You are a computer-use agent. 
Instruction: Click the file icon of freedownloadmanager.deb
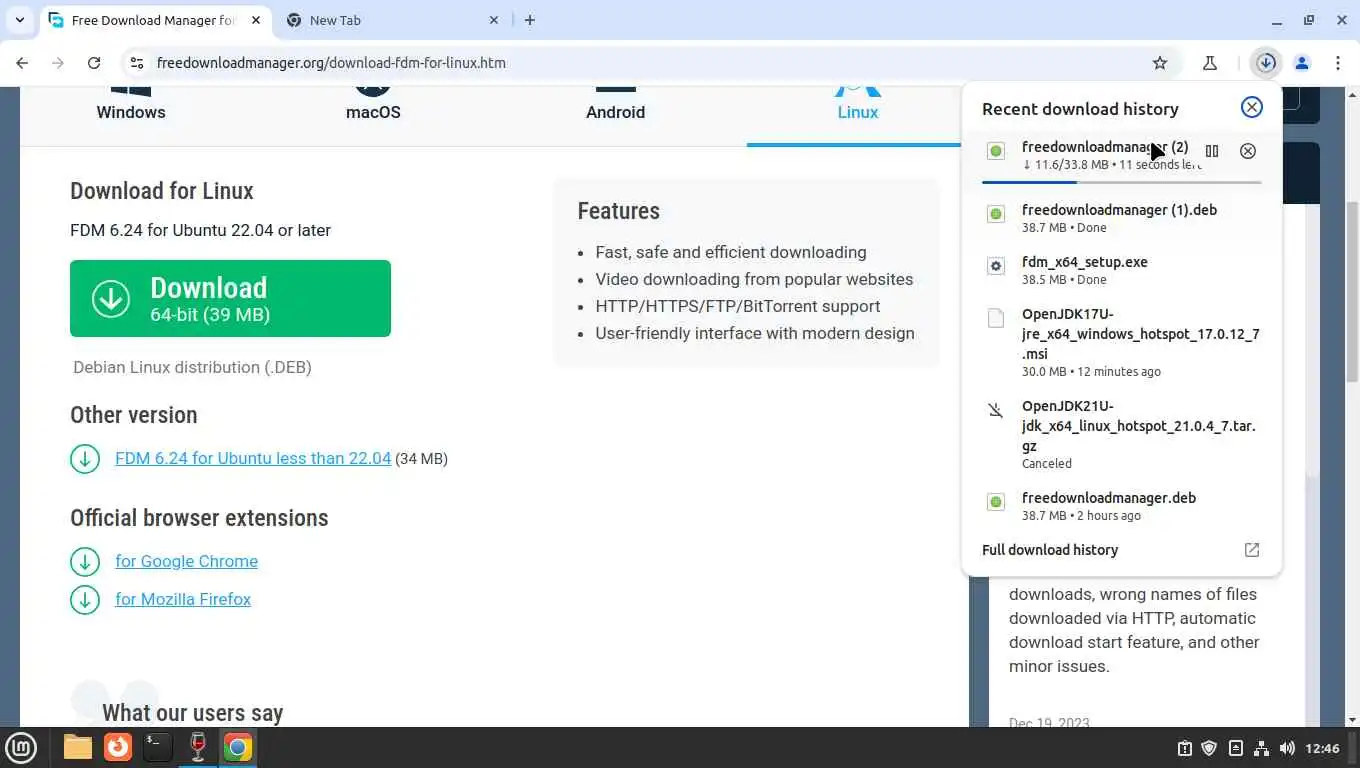coord(995,502)
